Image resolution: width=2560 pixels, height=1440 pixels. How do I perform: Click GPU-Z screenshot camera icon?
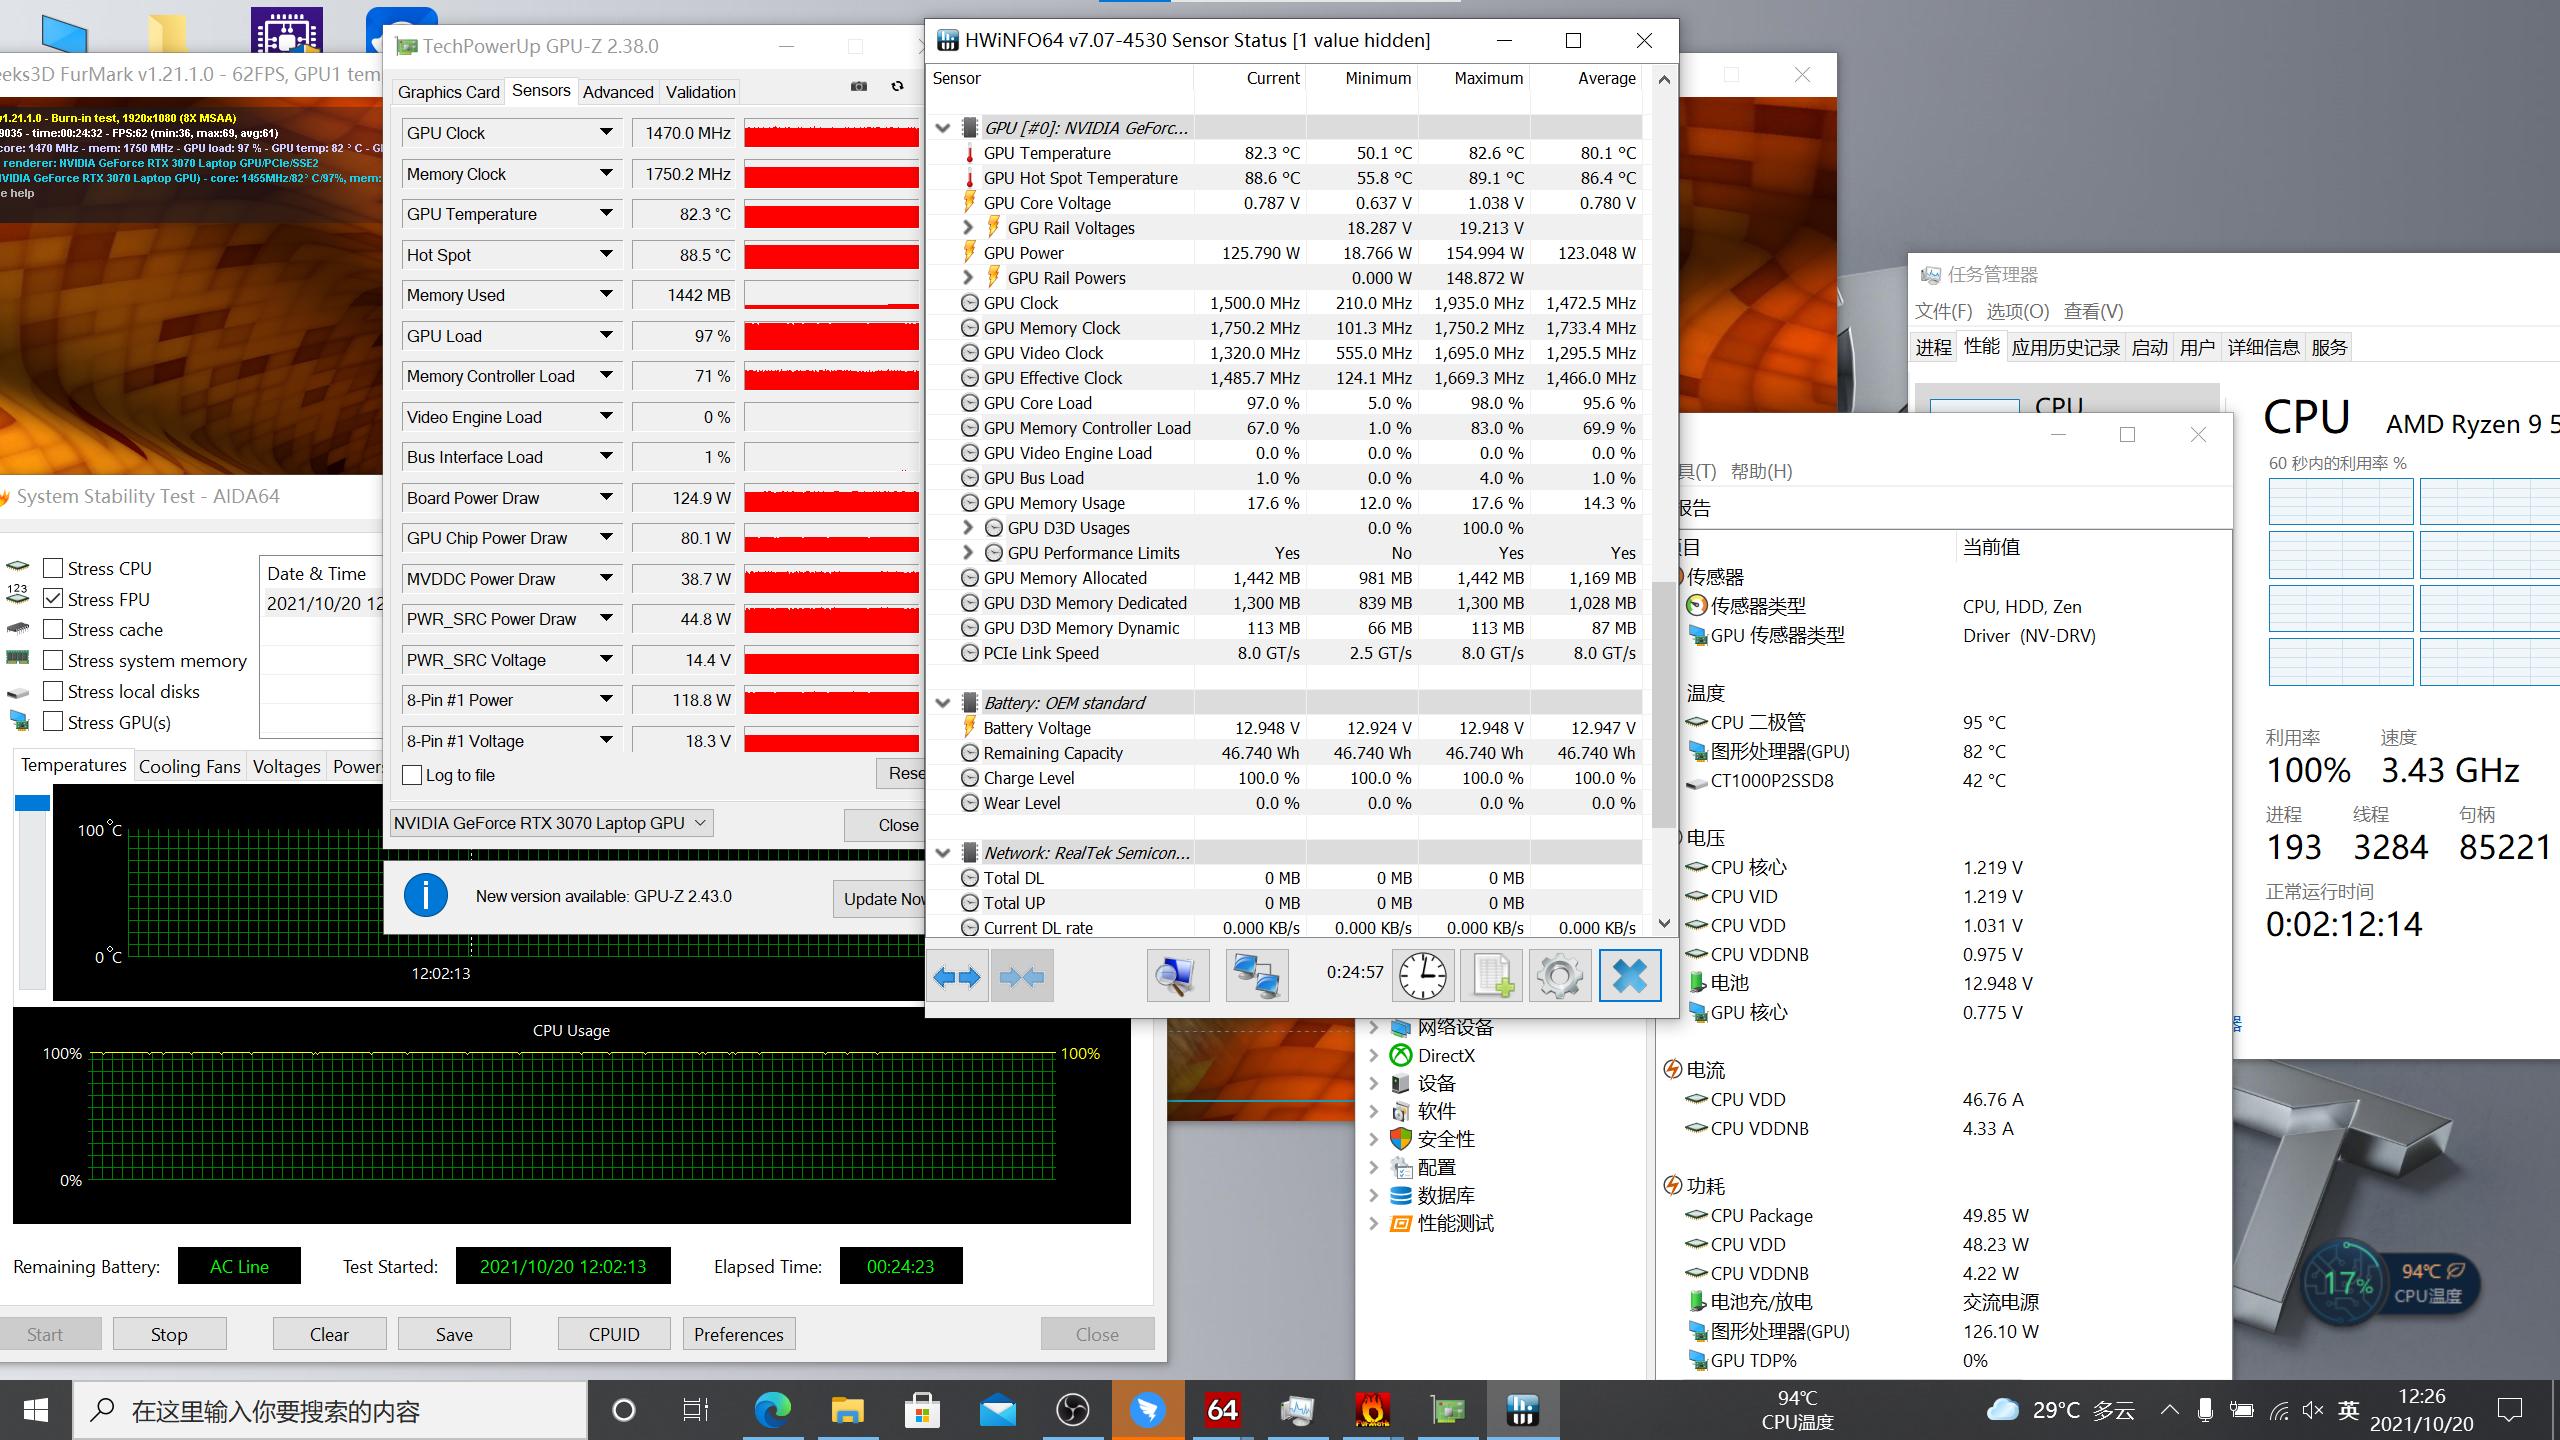(x=859, y=87)
